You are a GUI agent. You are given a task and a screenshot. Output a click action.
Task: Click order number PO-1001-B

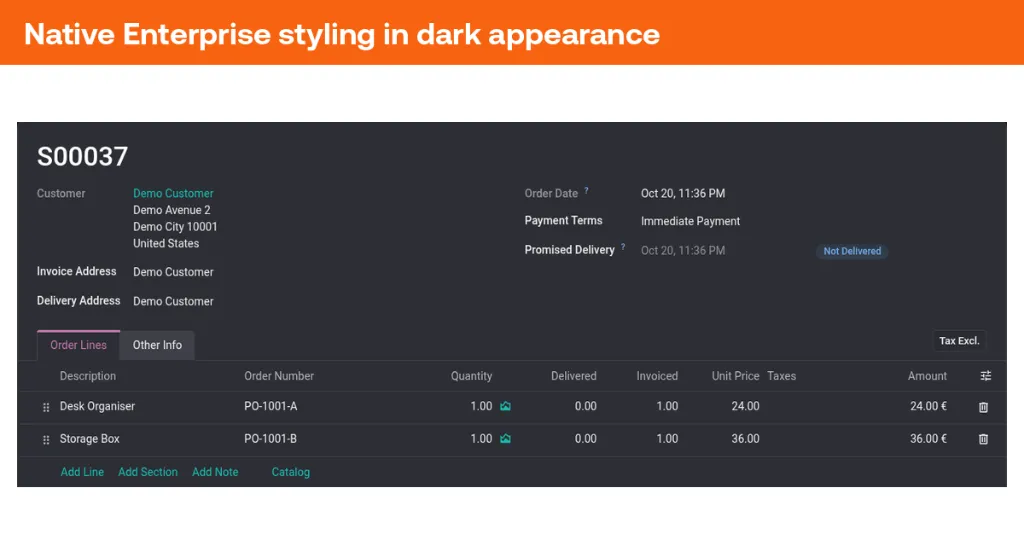(x=270, y=439)
